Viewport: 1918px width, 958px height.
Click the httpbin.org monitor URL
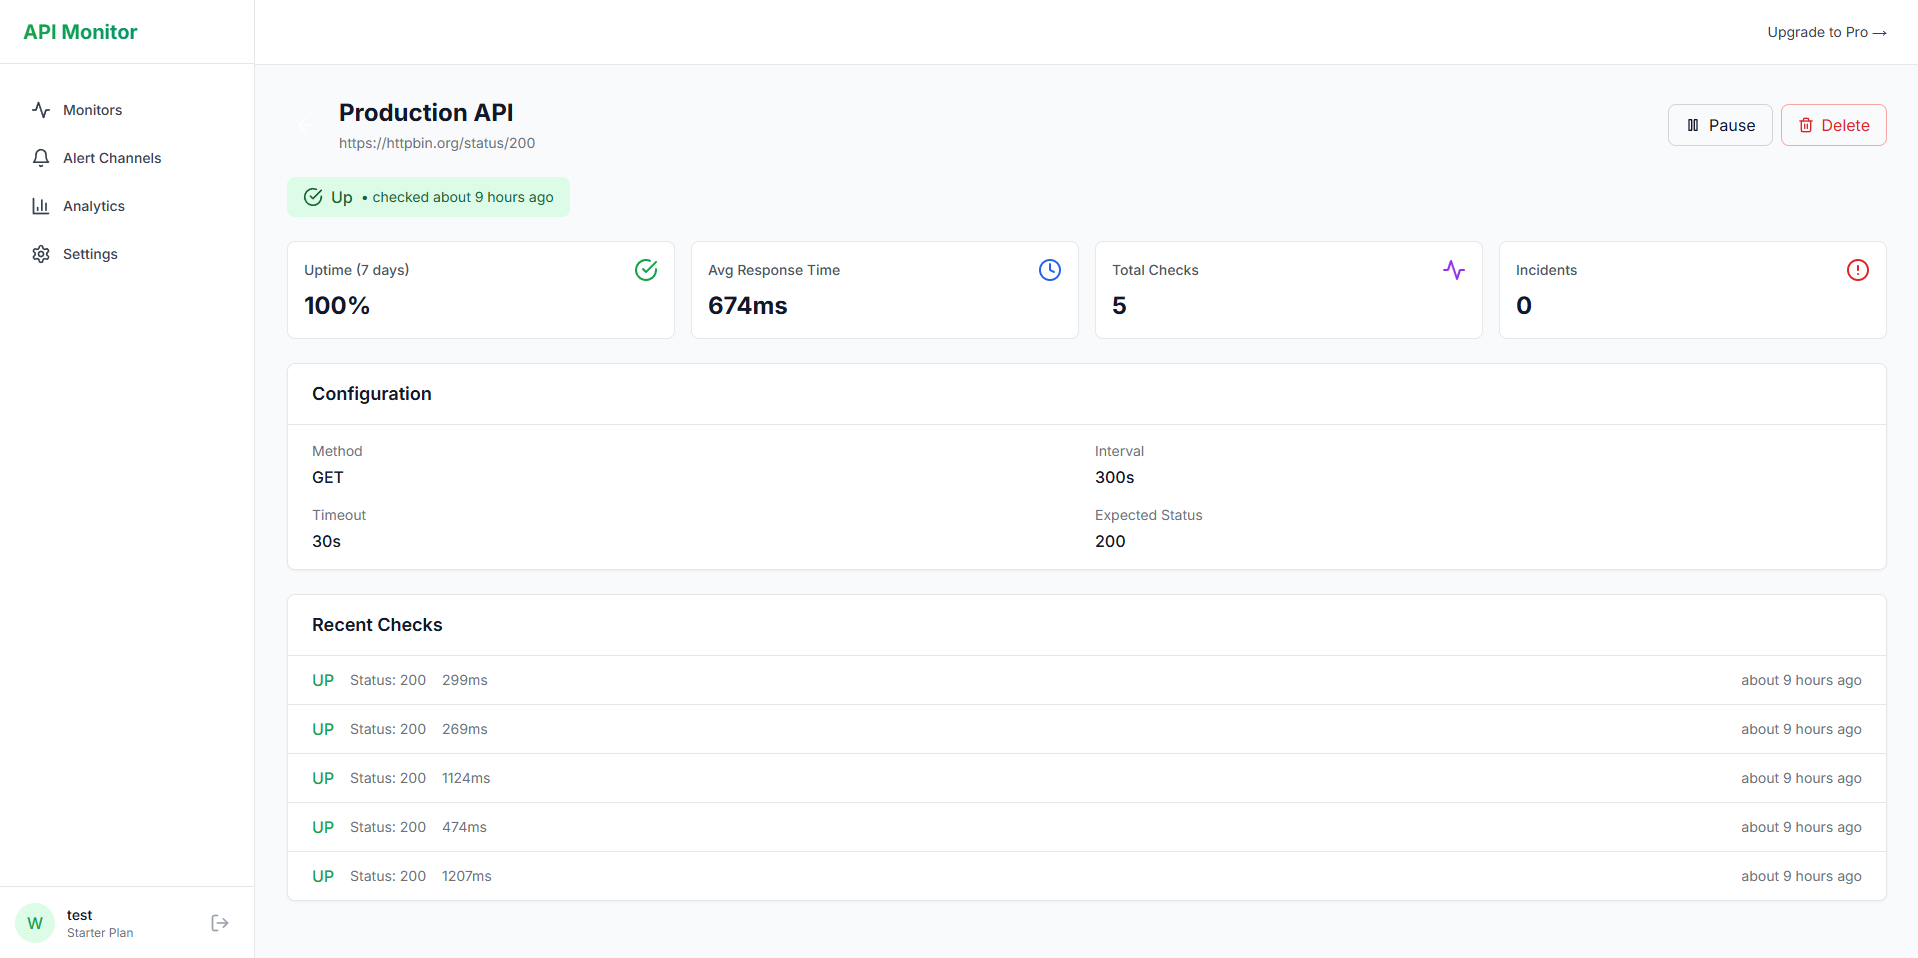(x=437, y=143)
